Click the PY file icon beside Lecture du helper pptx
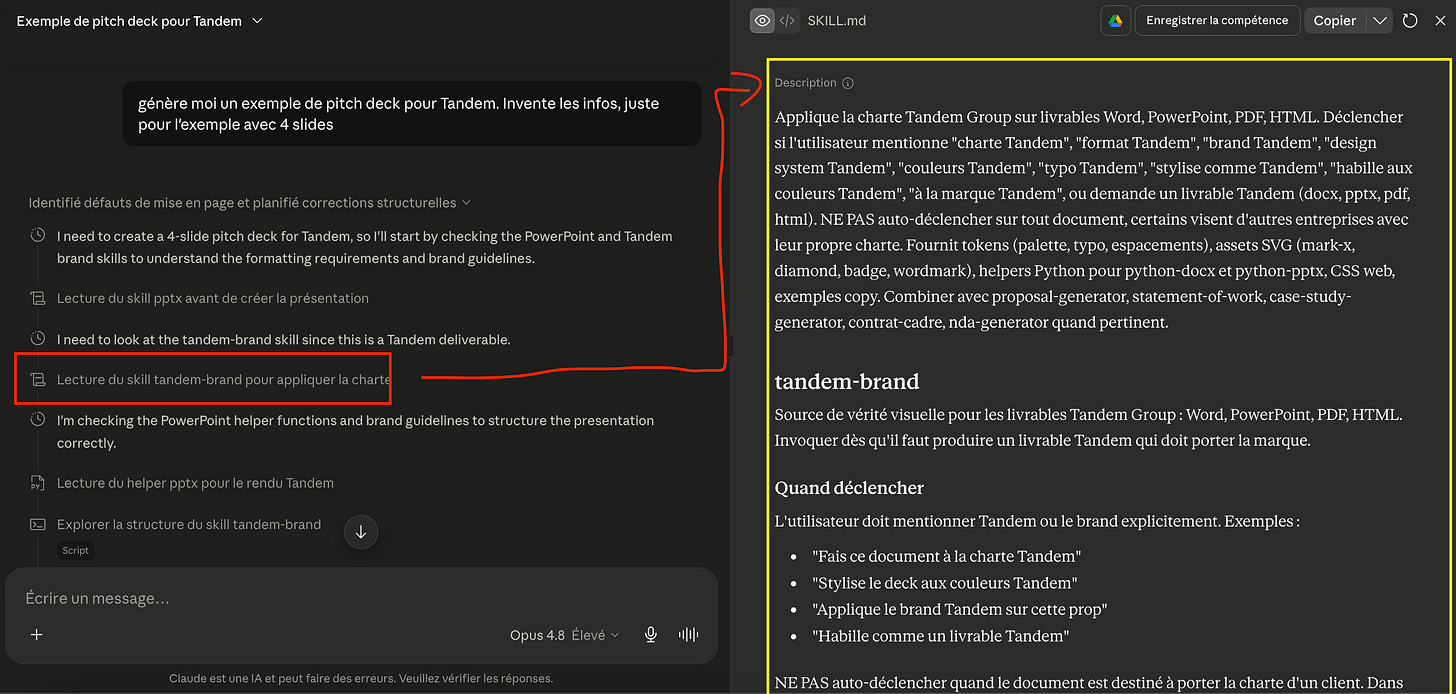The height and width of the screenshot is (694, 1456). 38,483
